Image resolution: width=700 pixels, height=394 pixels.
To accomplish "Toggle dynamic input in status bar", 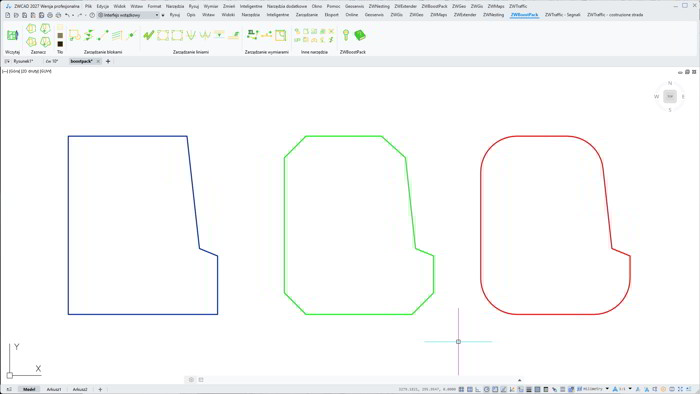I will pos(521,389).
